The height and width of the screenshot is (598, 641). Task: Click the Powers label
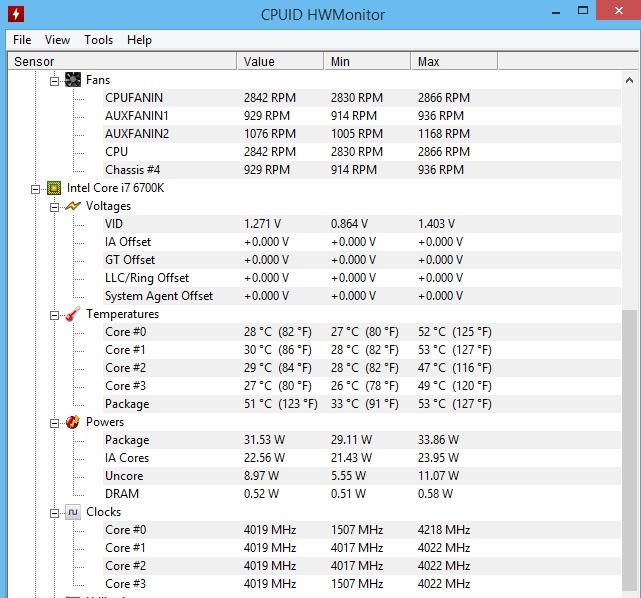pos(105,422)
